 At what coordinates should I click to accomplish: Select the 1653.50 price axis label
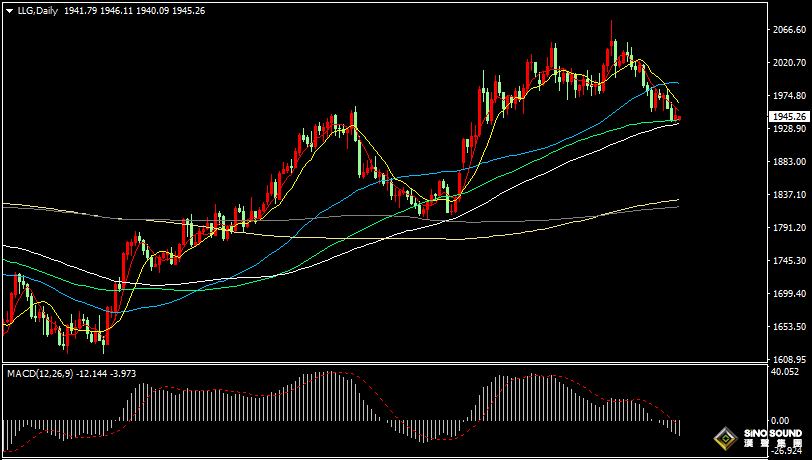tap(789, 327)
